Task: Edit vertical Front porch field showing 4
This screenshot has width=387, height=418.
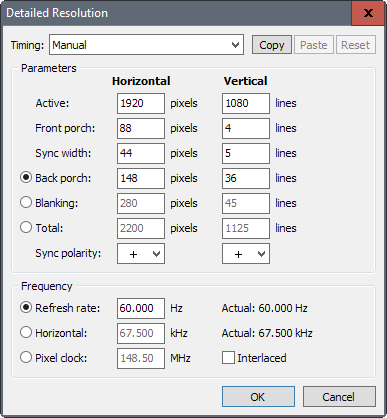Action: coord(246,128)
